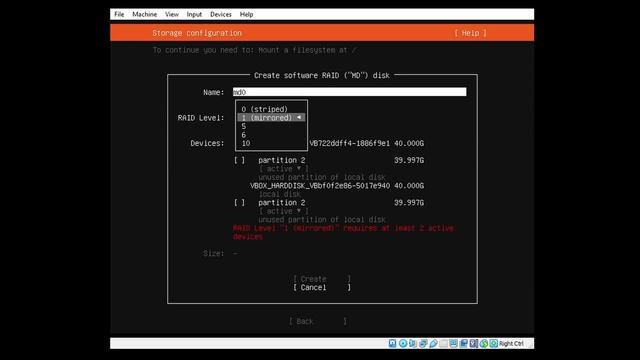
Task: Click the network adapter status icon
Action: [423, 343]
